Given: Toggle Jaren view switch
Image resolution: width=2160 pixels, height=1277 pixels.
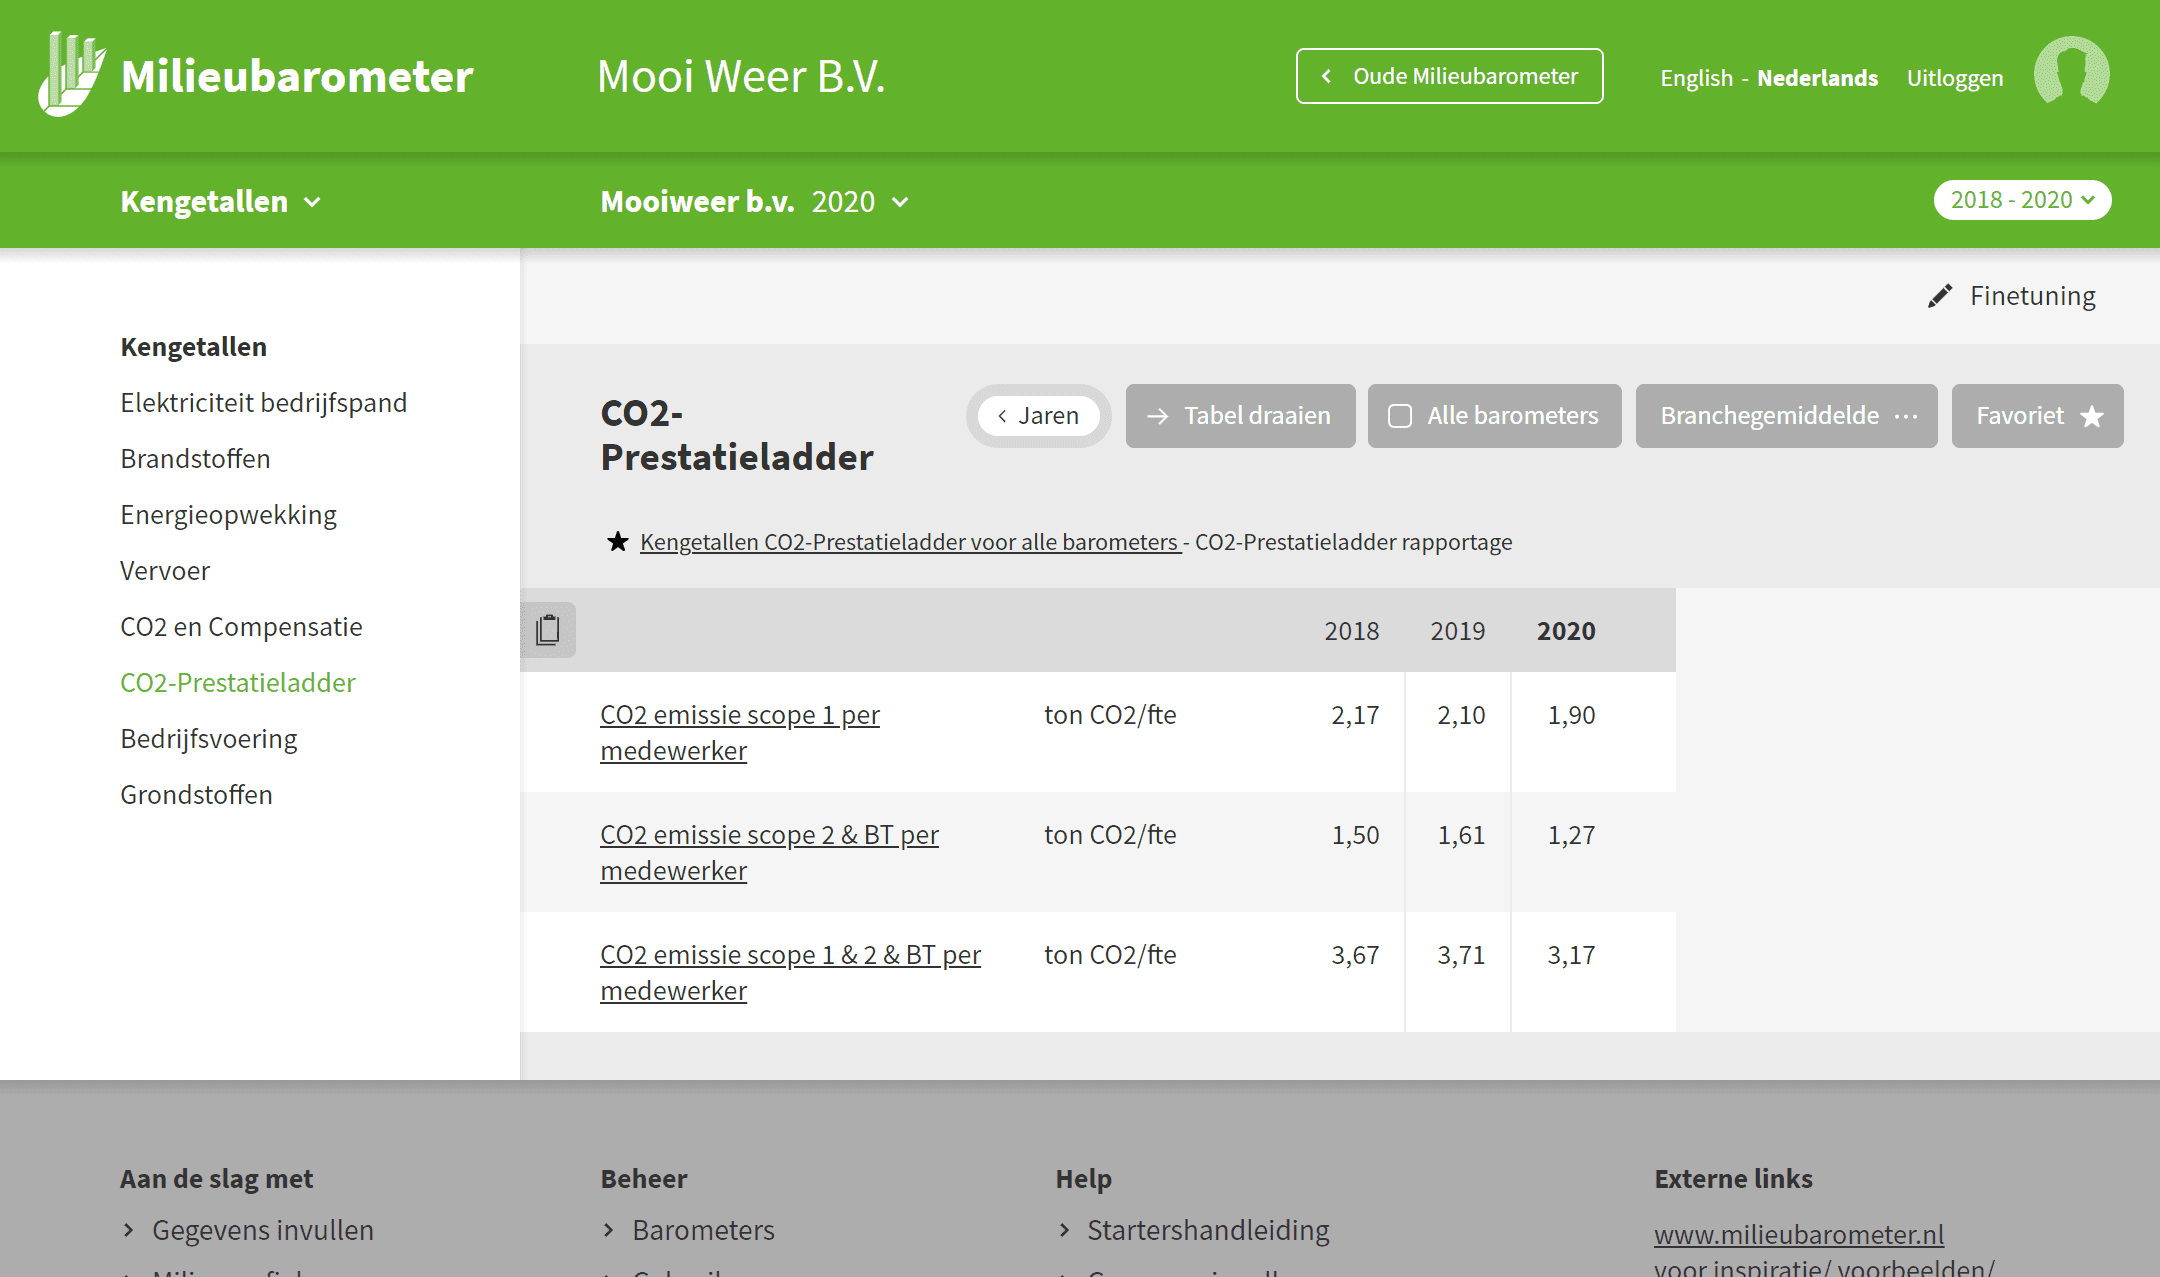Looking at the screenshot, I should (1038, 416).
